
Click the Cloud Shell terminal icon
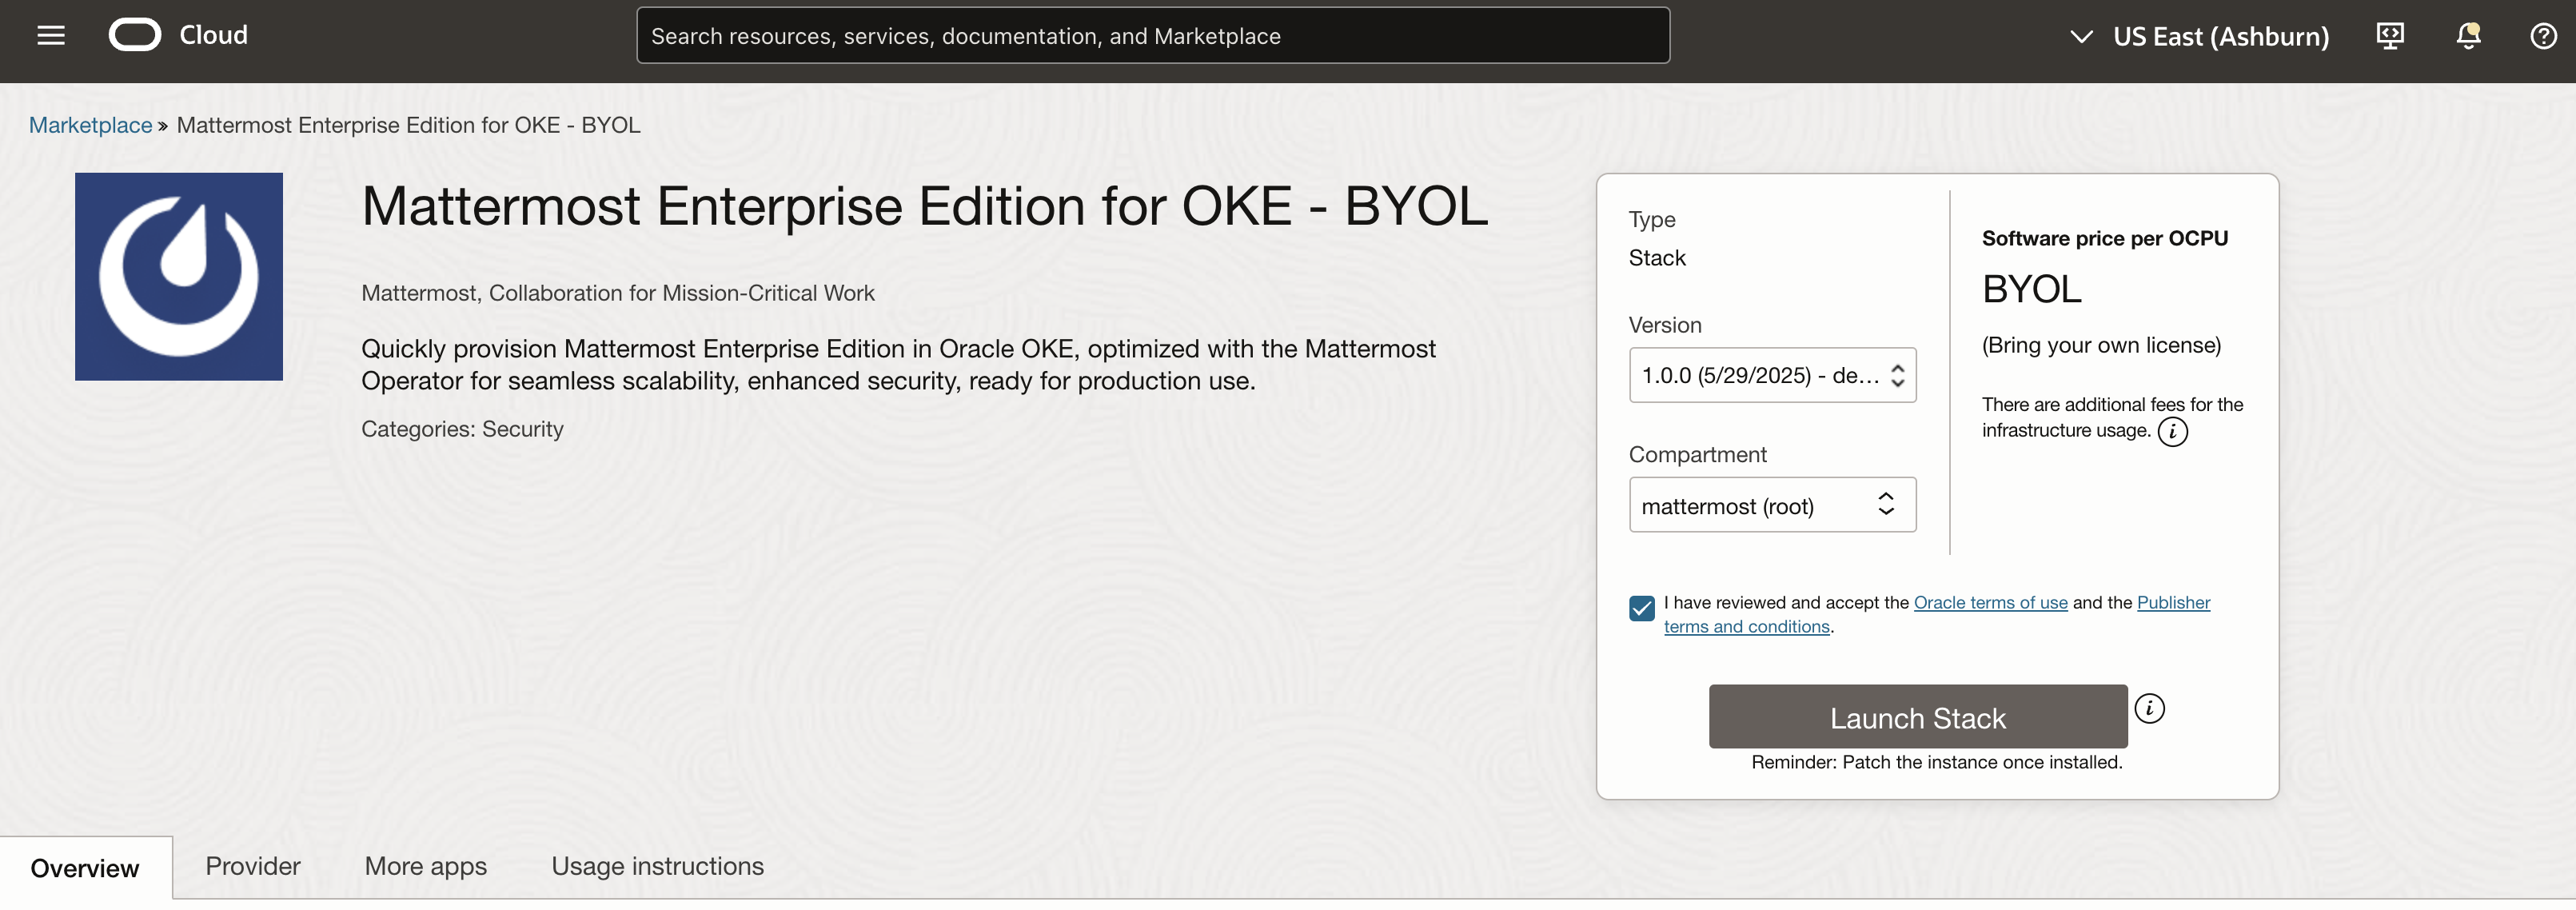pos(2389,35)
